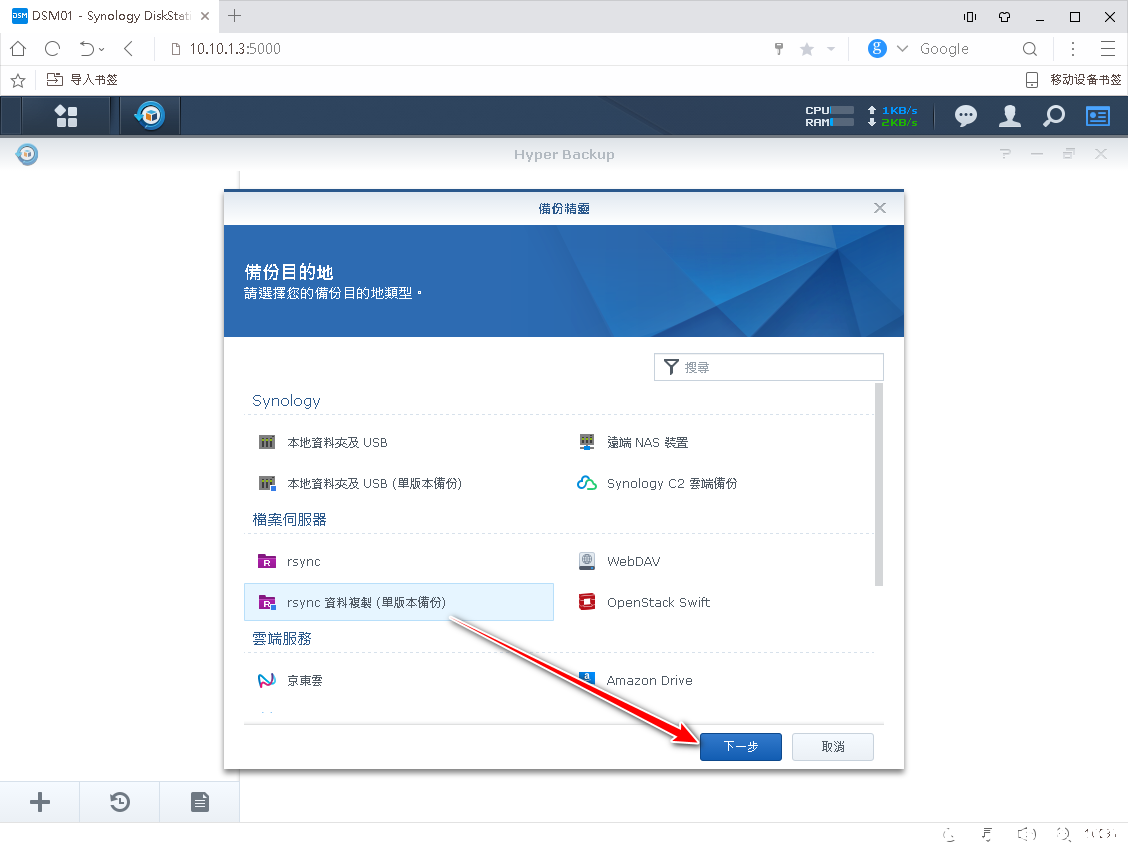Select 遠端 NAS 裝置 destination

point(647,442)
